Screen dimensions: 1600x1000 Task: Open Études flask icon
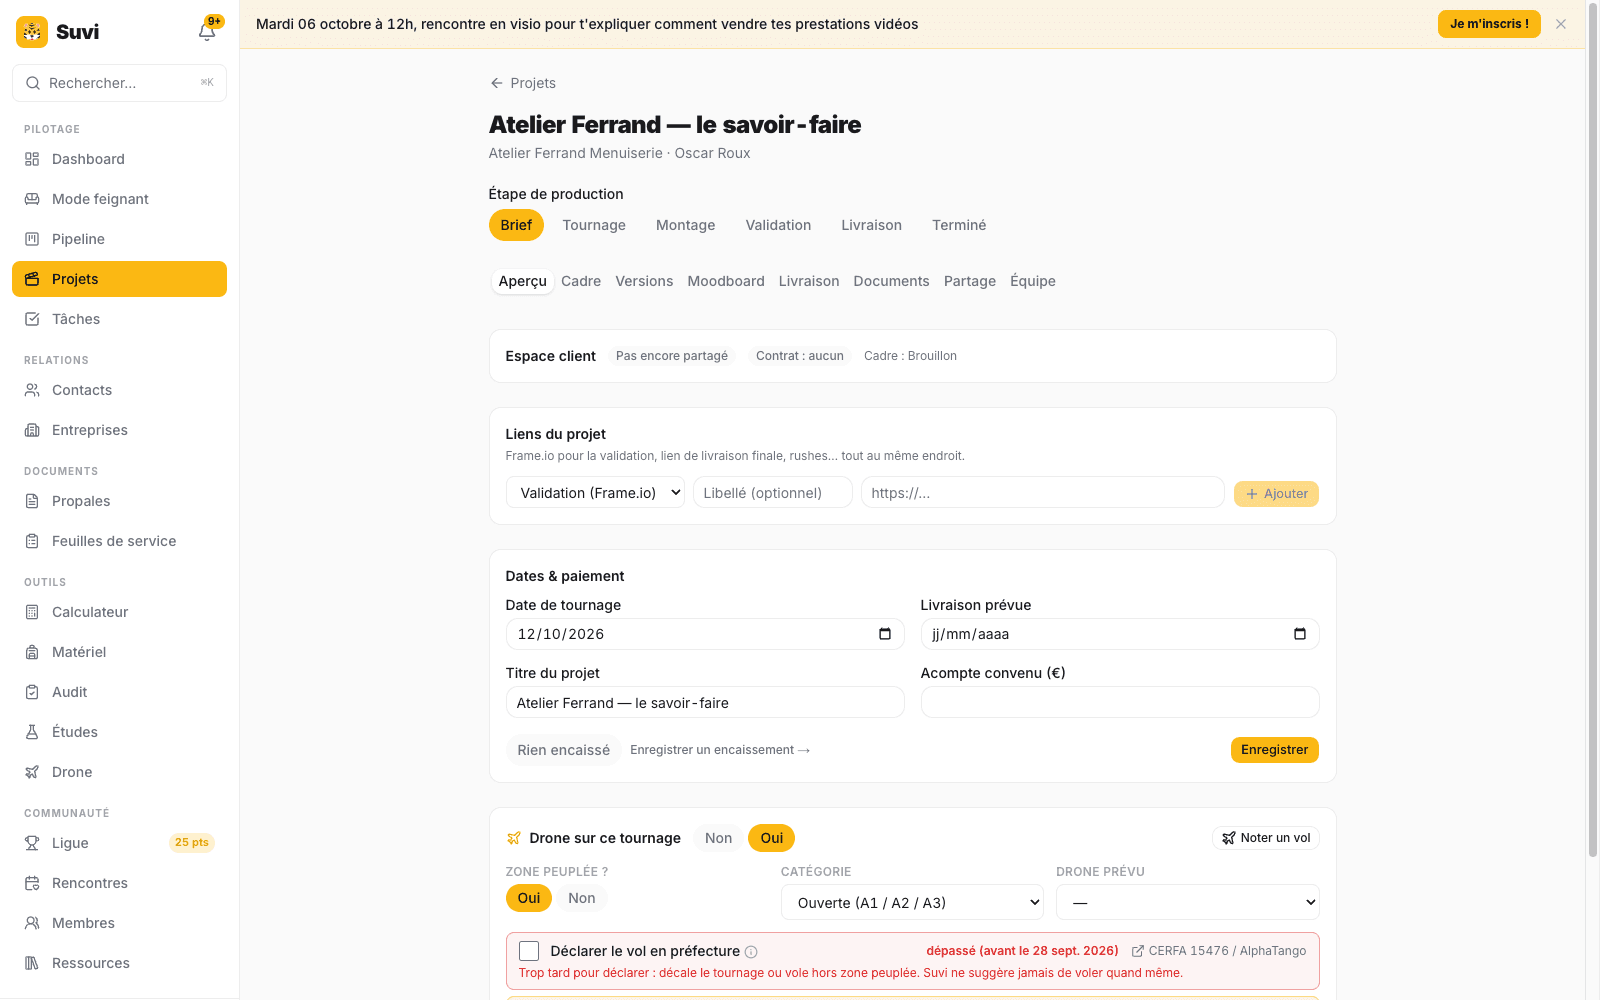click(32, 732)
